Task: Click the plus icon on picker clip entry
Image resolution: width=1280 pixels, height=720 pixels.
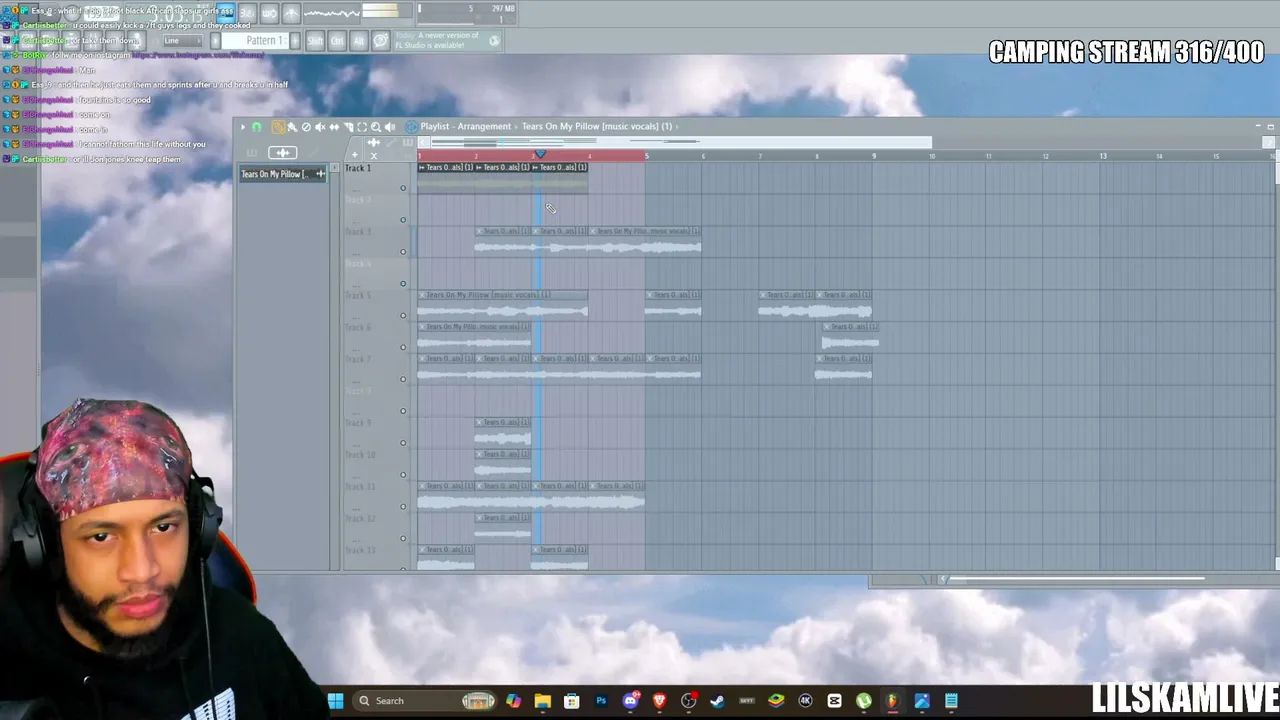Action: (320, 174)
